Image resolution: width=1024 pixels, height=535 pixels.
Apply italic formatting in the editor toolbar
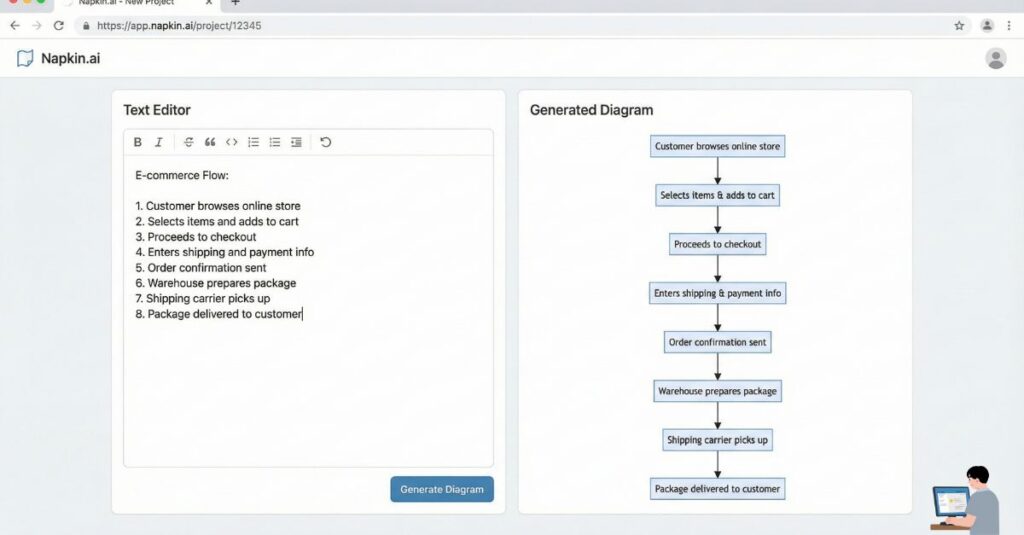[x=158, y=142]
